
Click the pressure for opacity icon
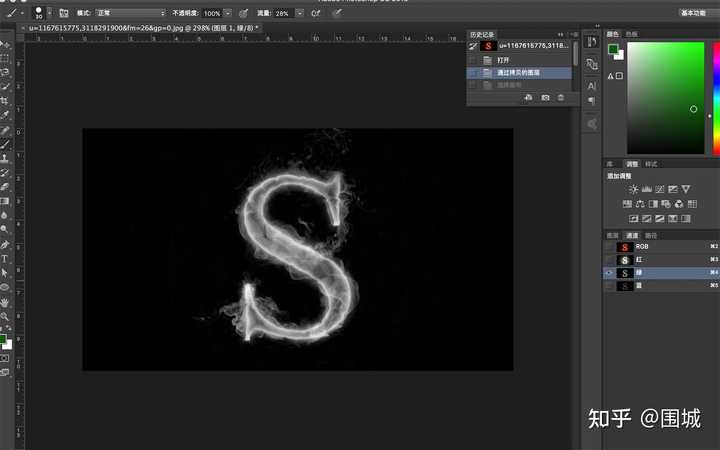[244, 13]
